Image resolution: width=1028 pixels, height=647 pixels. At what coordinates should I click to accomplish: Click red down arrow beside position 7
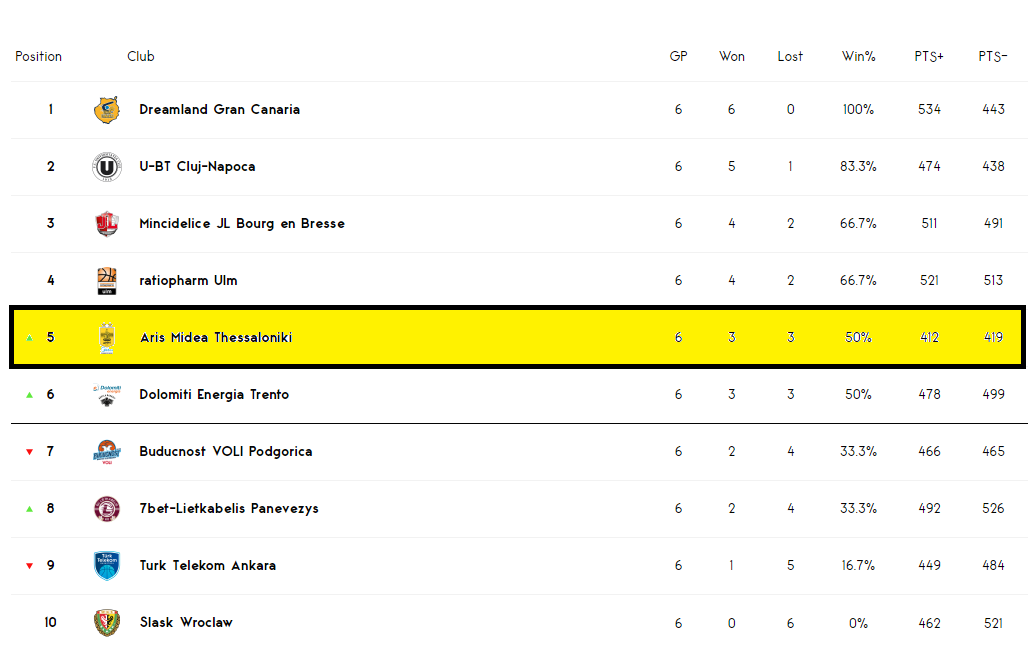(x=29, y=452)
